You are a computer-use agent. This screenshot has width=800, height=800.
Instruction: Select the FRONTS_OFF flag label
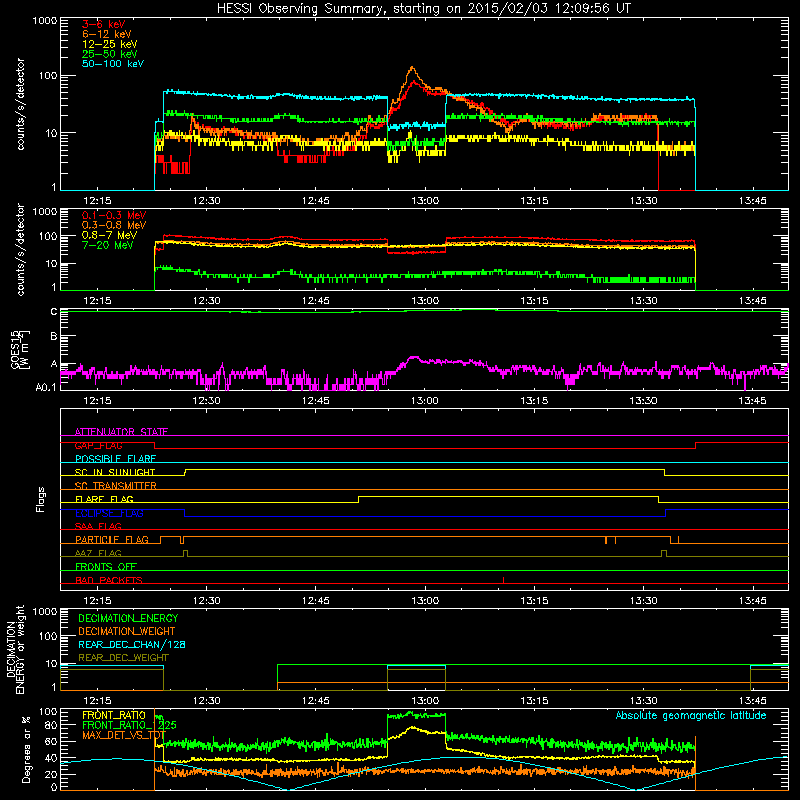[106, 566]
